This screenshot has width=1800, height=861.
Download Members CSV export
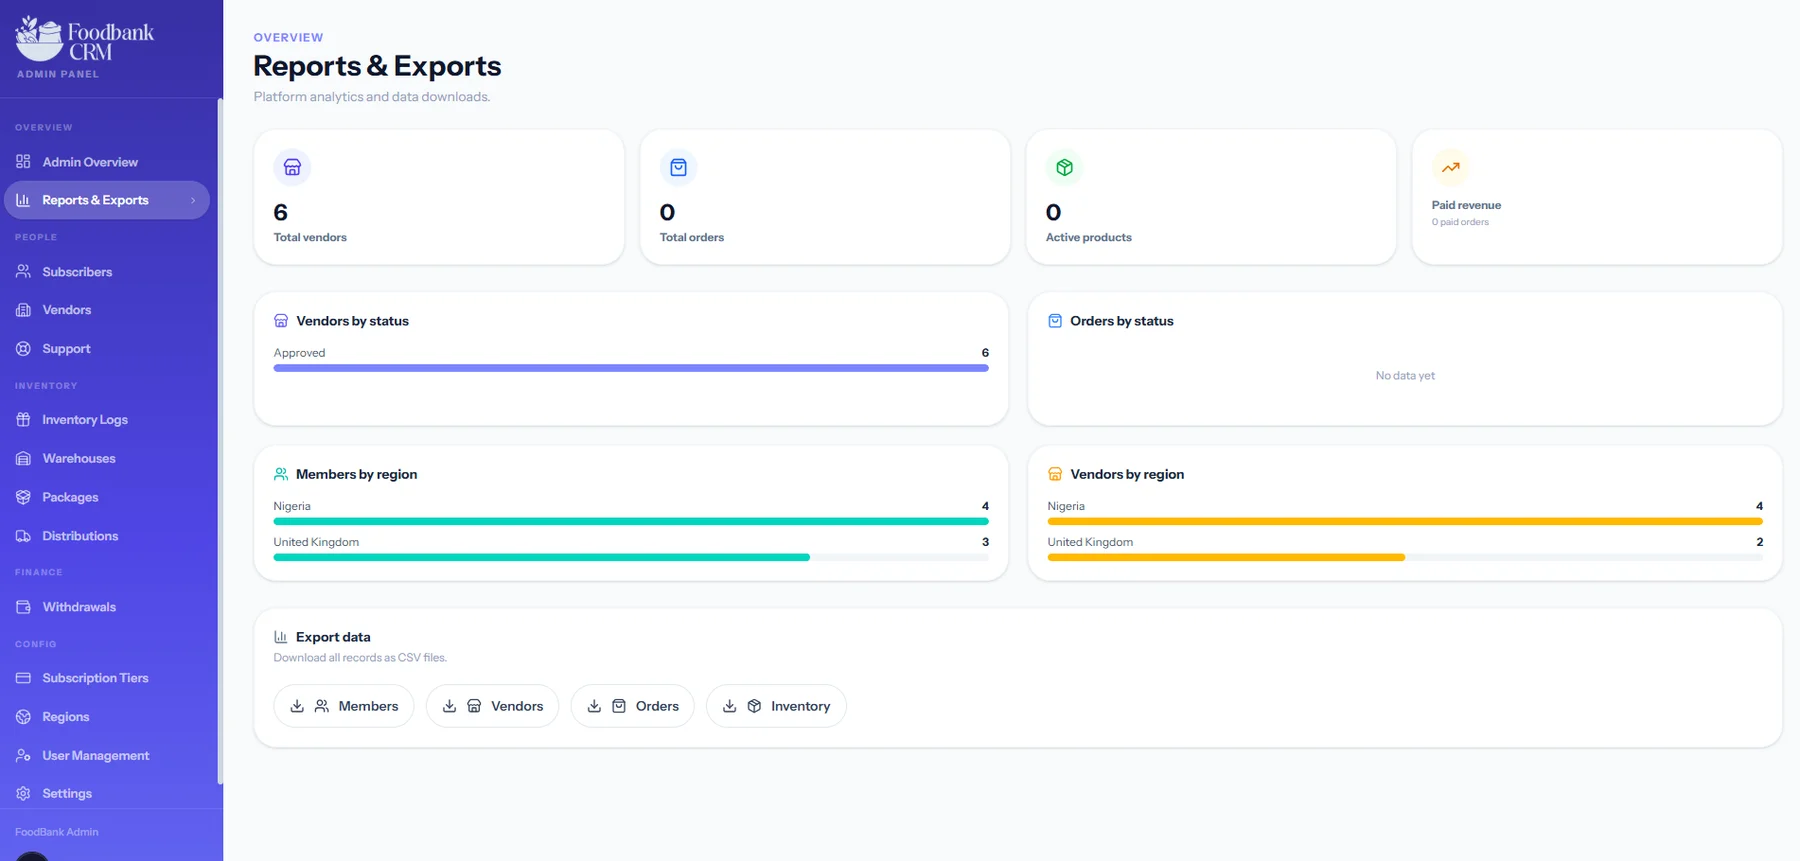344,706
